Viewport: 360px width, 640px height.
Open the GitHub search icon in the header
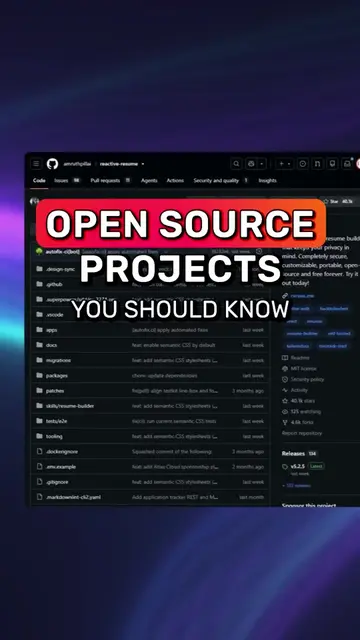click(x=236, y=164)
